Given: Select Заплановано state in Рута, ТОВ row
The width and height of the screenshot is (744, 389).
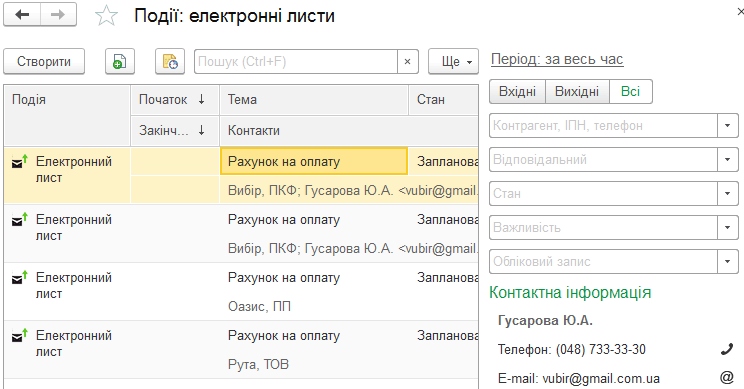Looking at the screenshot, I should 447,335.
